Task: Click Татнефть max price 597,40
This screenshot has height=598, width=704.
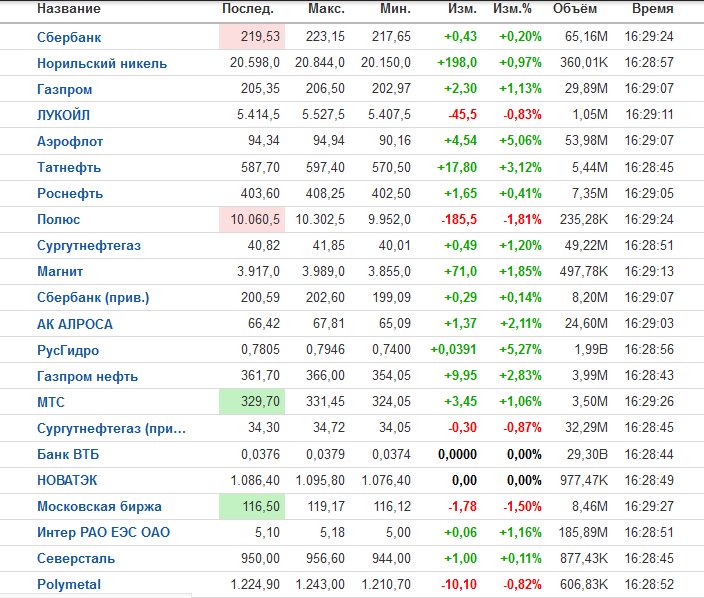Action: tap(325, 167)
